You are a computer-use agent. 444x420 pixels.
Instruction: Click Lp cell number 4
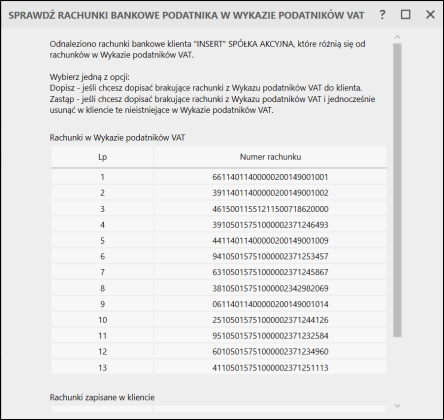[x=103, y=225]
